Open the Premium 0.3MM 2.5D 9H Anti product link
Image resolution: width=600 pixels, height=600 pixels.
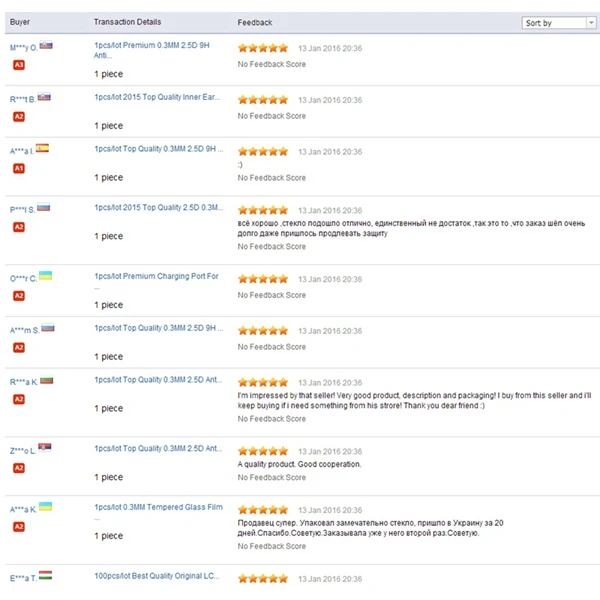[157, 52]
